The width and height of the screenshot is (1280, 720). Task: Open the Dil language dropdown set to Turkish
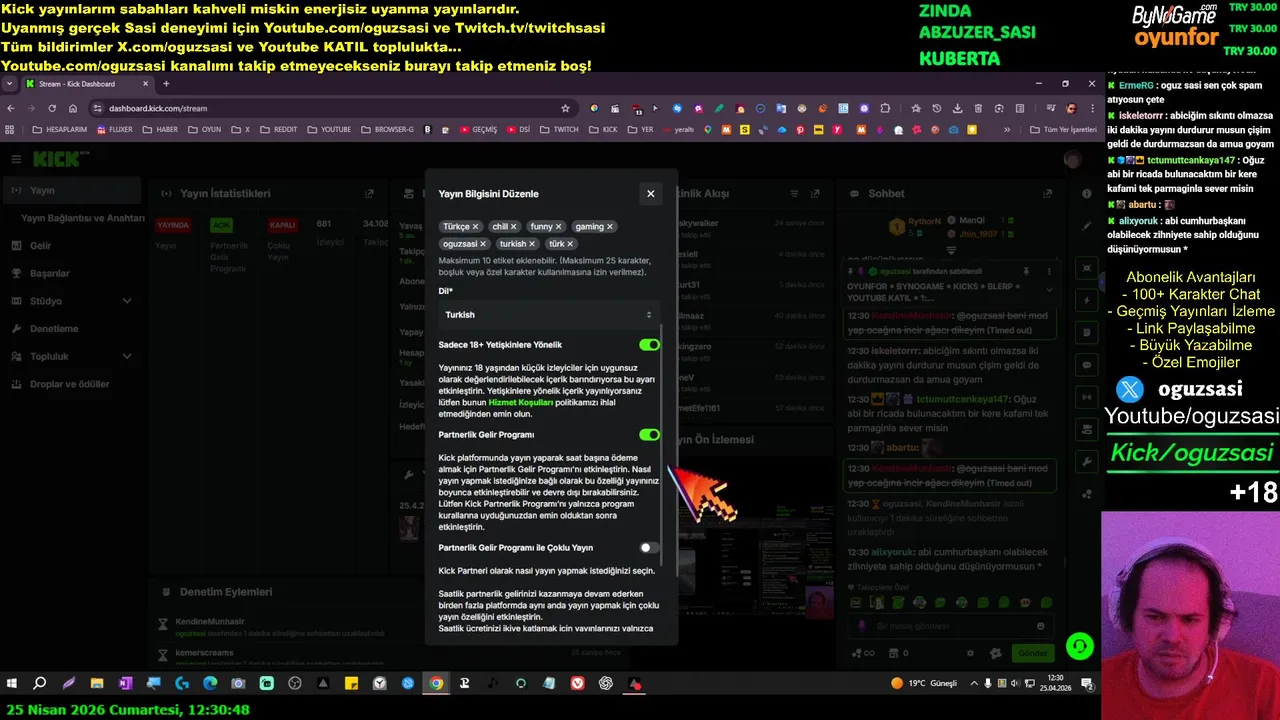coord(548,314)
